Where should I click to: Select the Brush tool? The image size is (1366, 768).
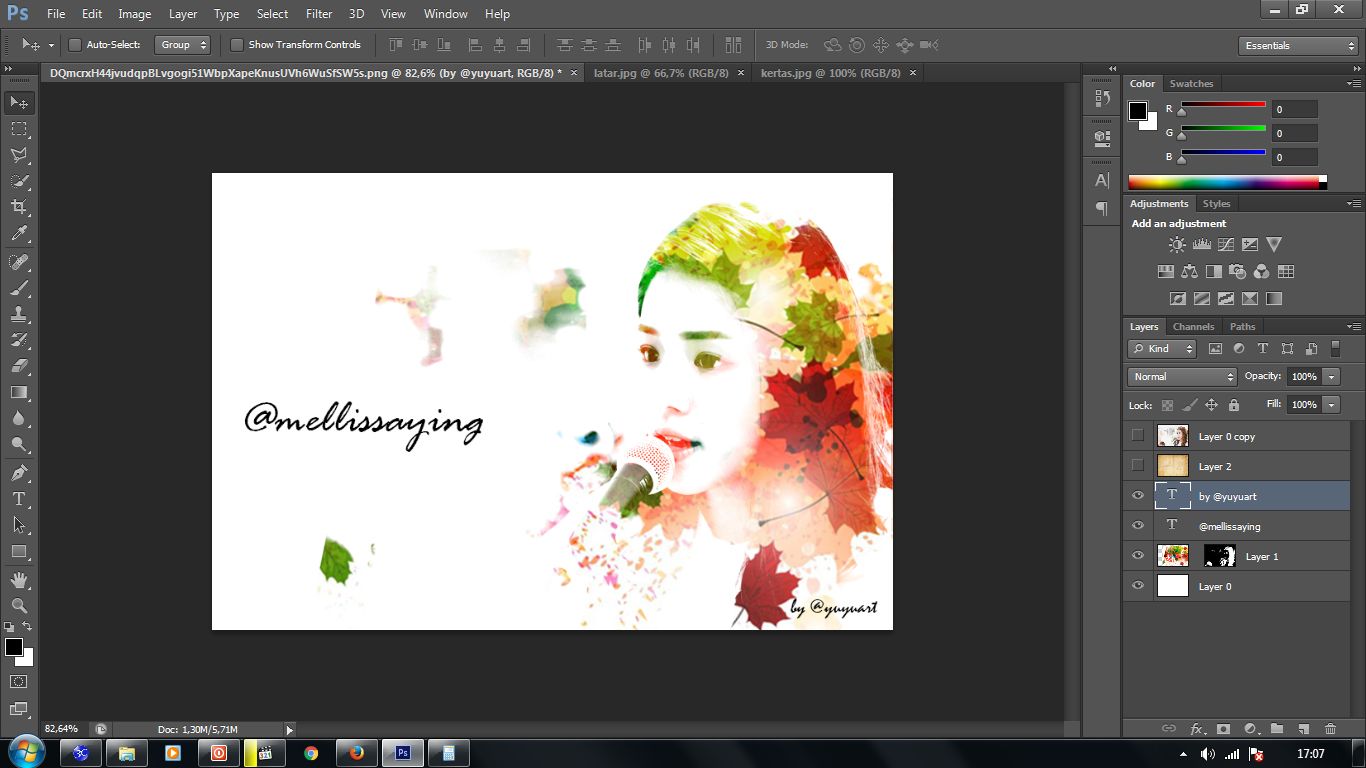tap(19, 288)
